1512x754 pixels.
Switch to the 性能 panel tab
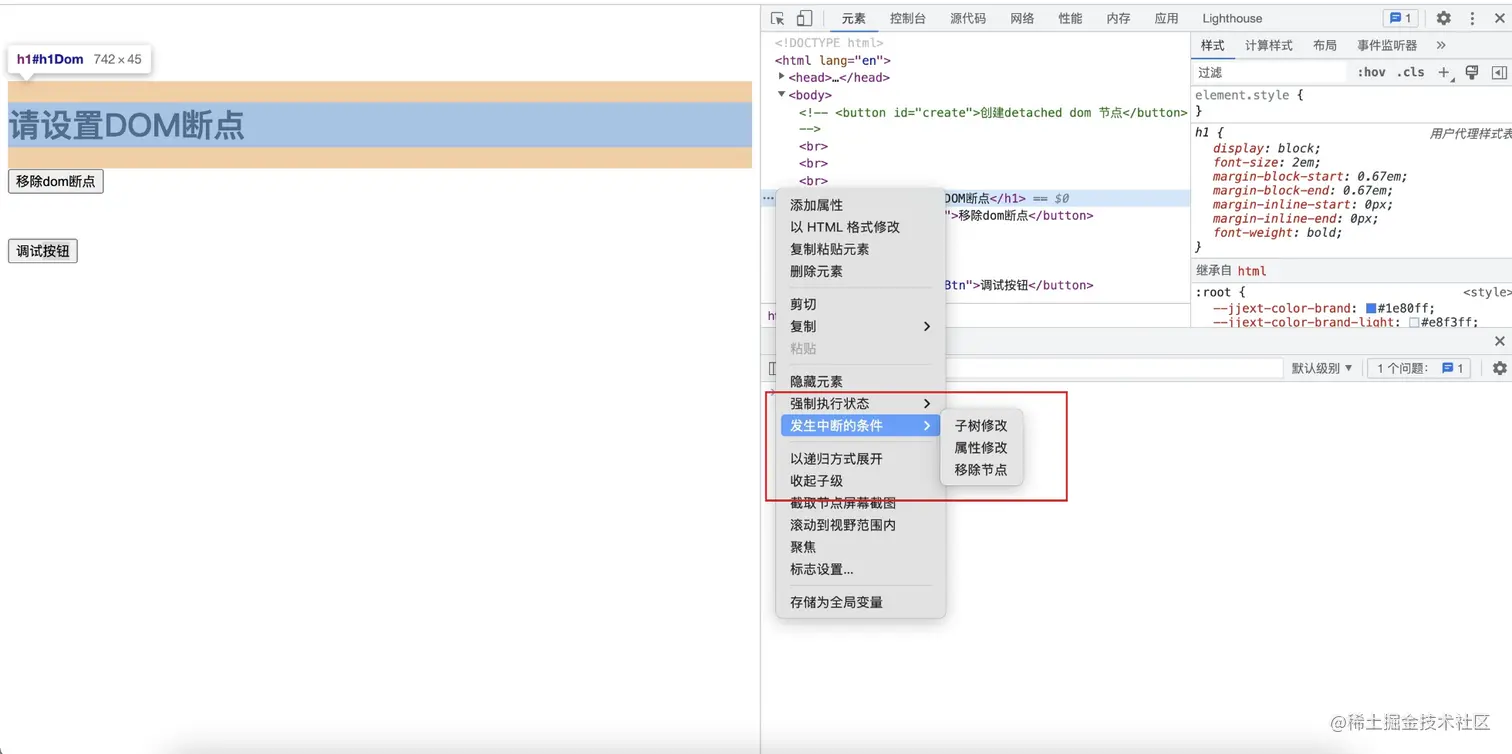[1070, 18]
